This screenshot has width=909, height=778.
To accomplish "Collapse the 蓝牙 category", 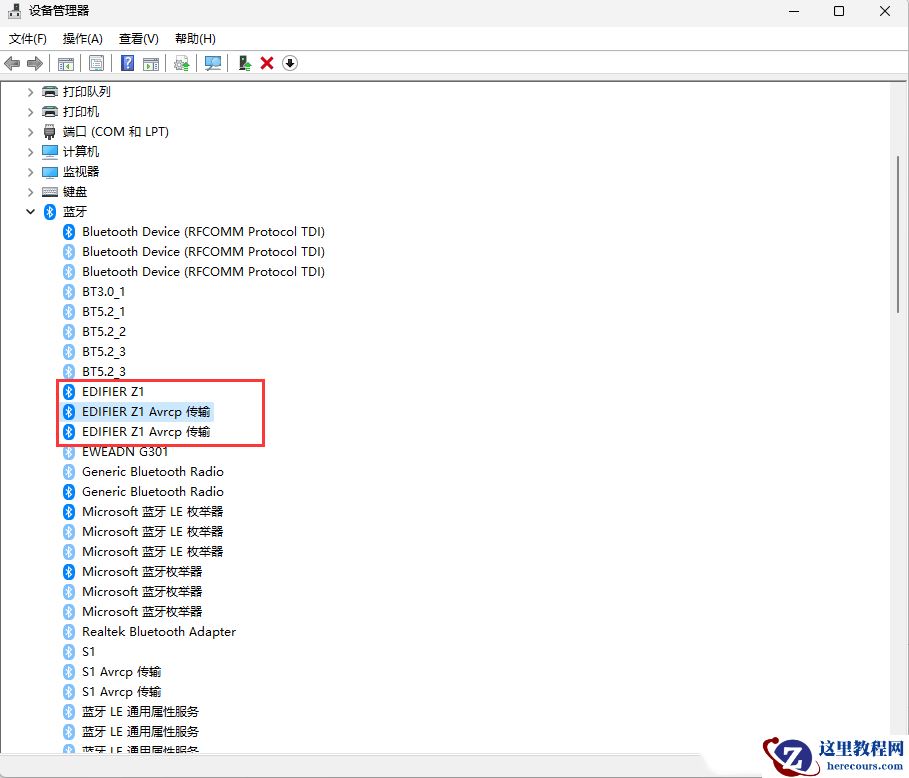I will (x=30, y=211).
